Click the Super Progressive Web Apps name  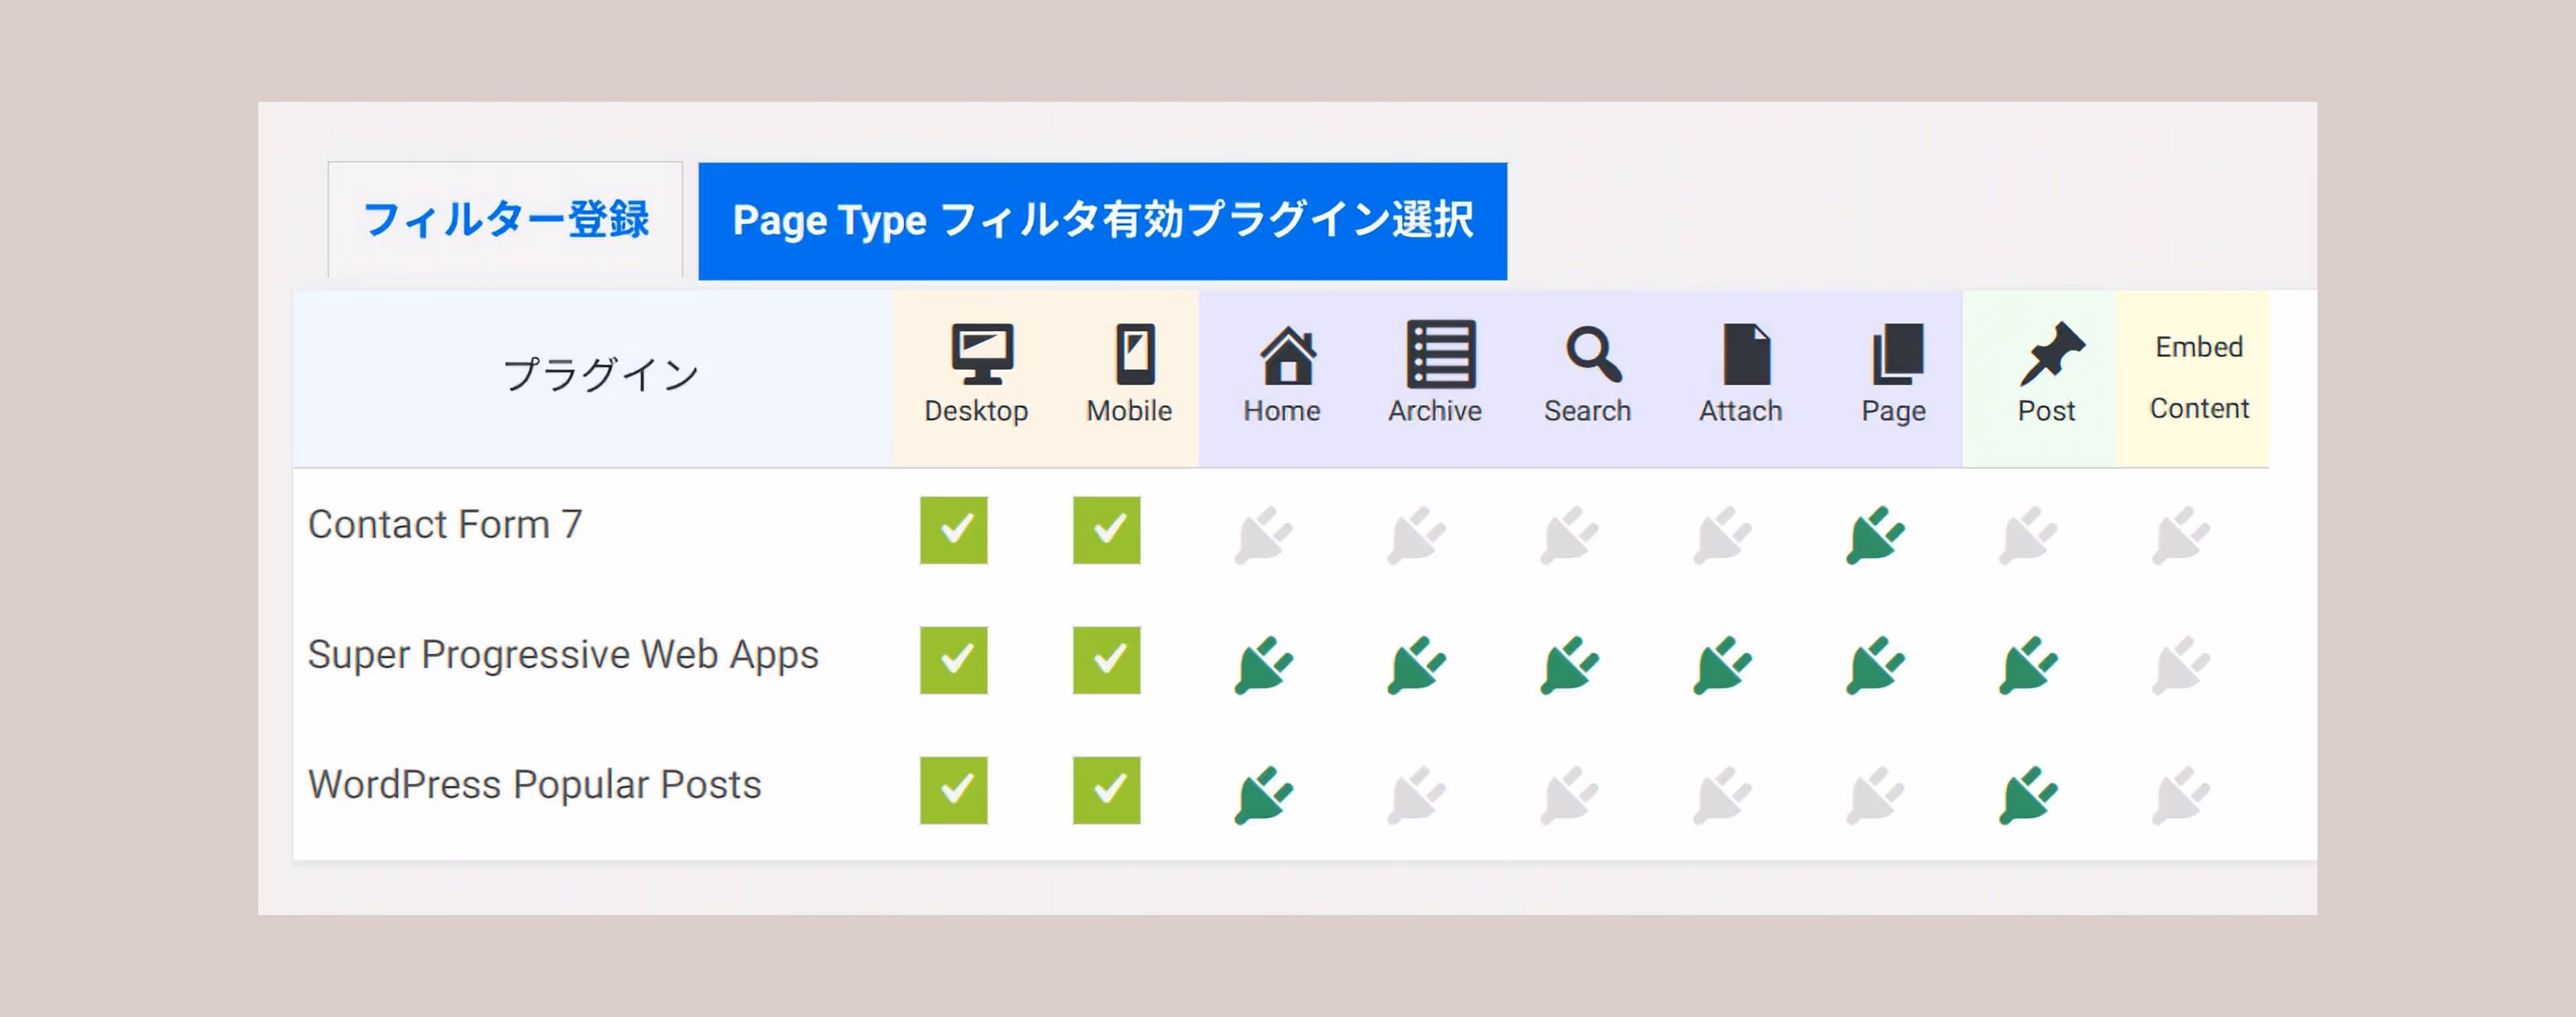(x=563, y=655)
